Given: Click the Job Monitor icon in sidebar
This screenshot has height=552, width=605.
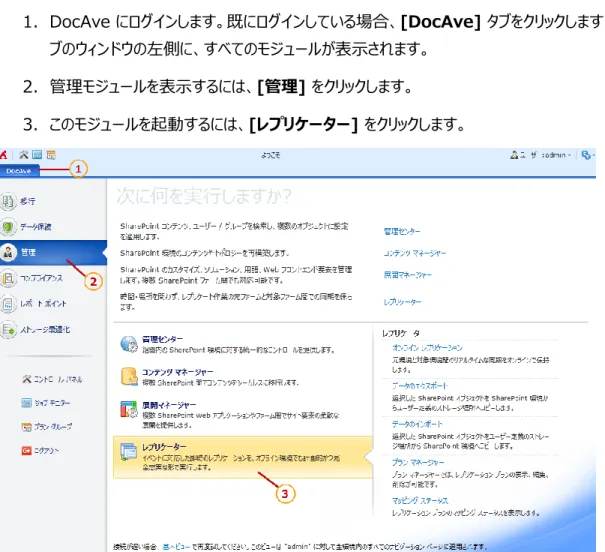Looking at the screenshot, I should click(26, 403).
